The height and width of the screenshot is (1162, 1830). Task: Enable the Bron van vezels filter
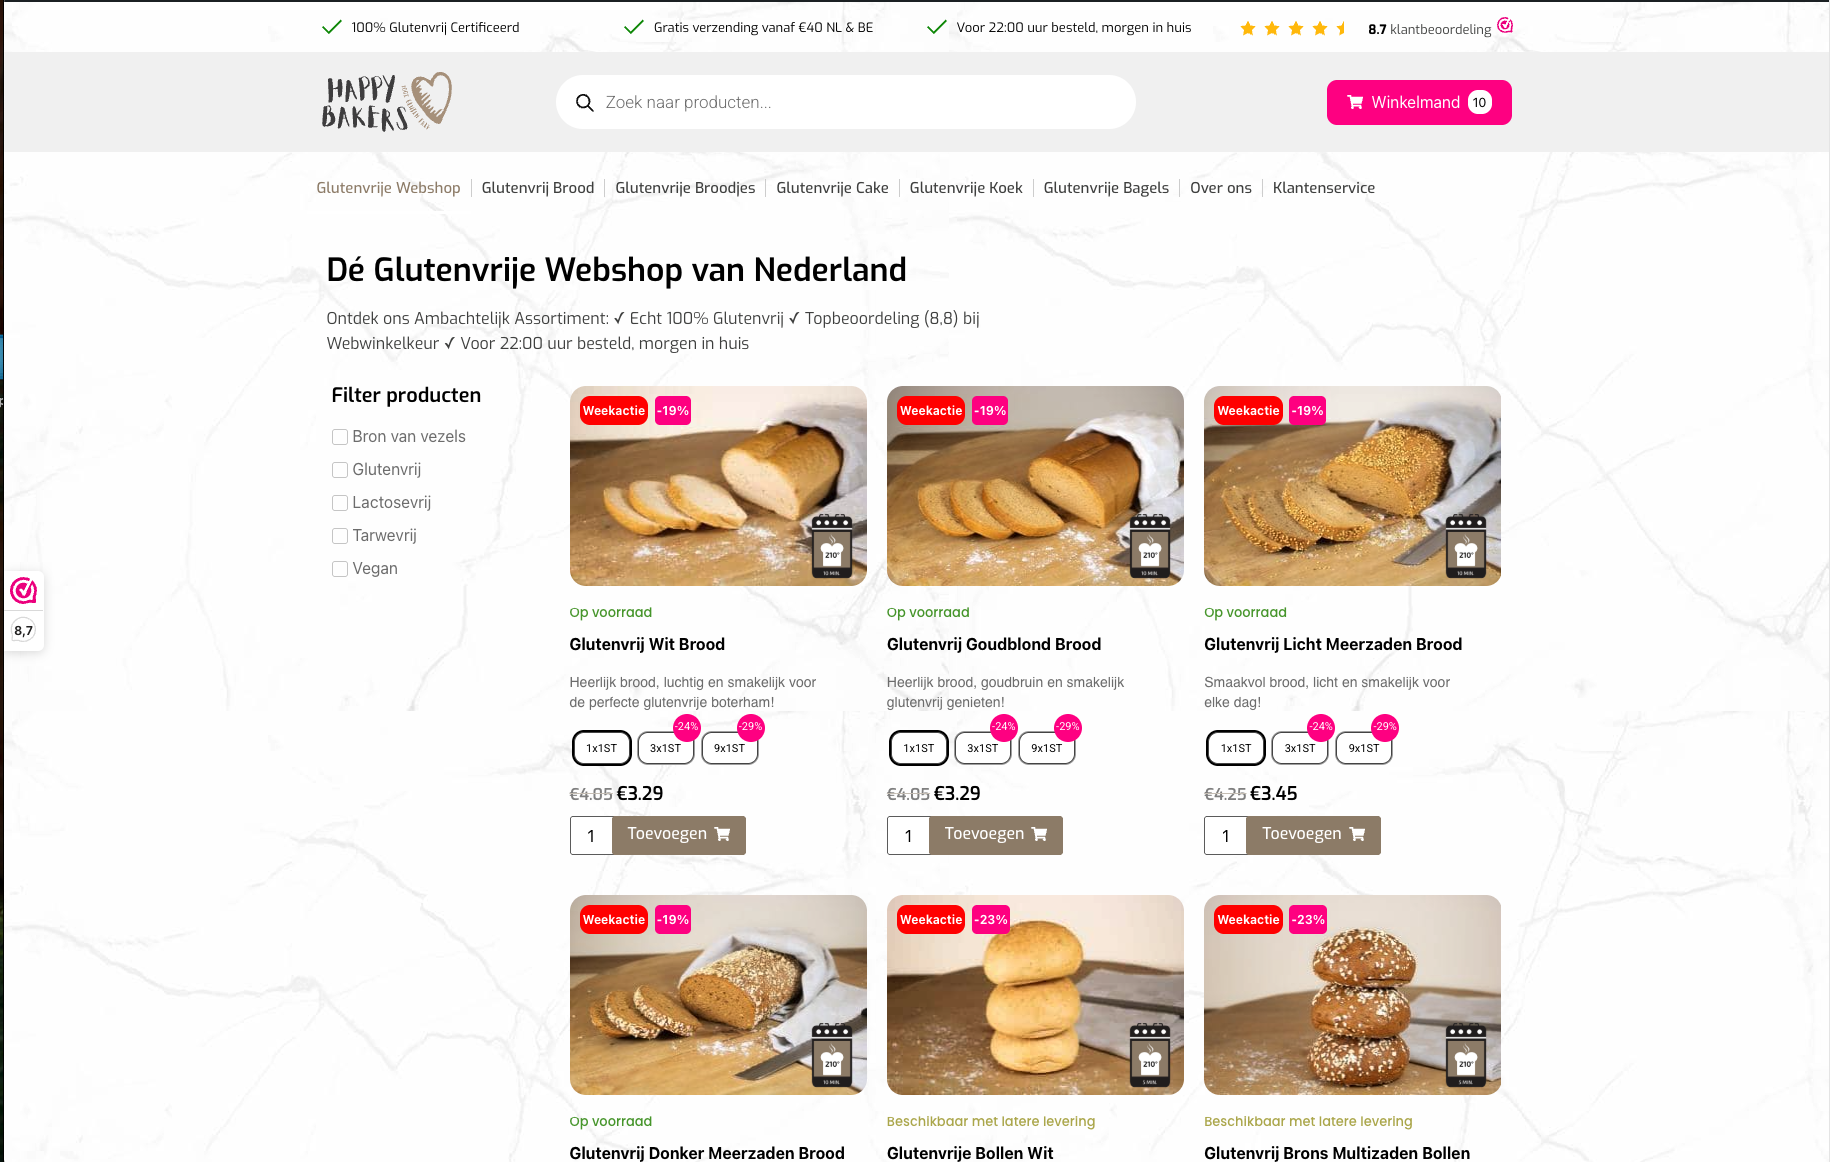click(340, 437)
